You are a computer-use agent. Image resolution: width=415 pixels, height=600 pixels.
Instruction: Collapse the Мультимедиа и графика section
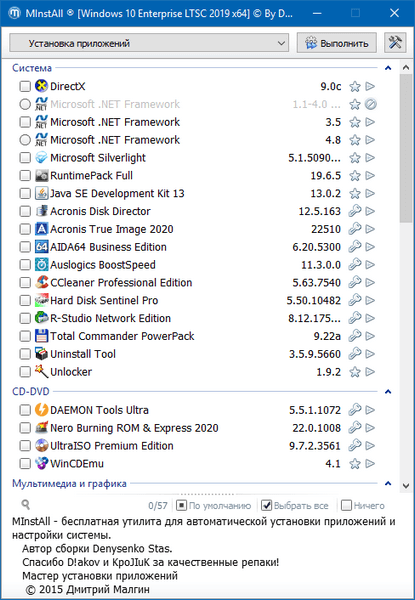388,484
